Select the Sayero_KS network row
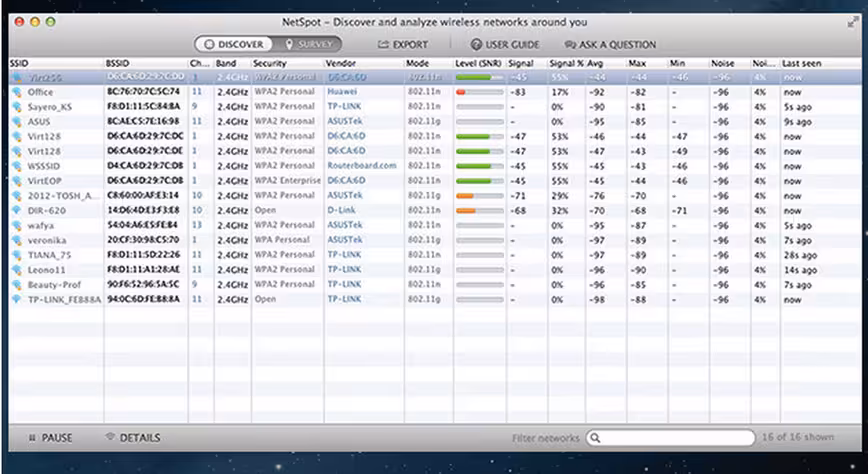 point(435,107)
